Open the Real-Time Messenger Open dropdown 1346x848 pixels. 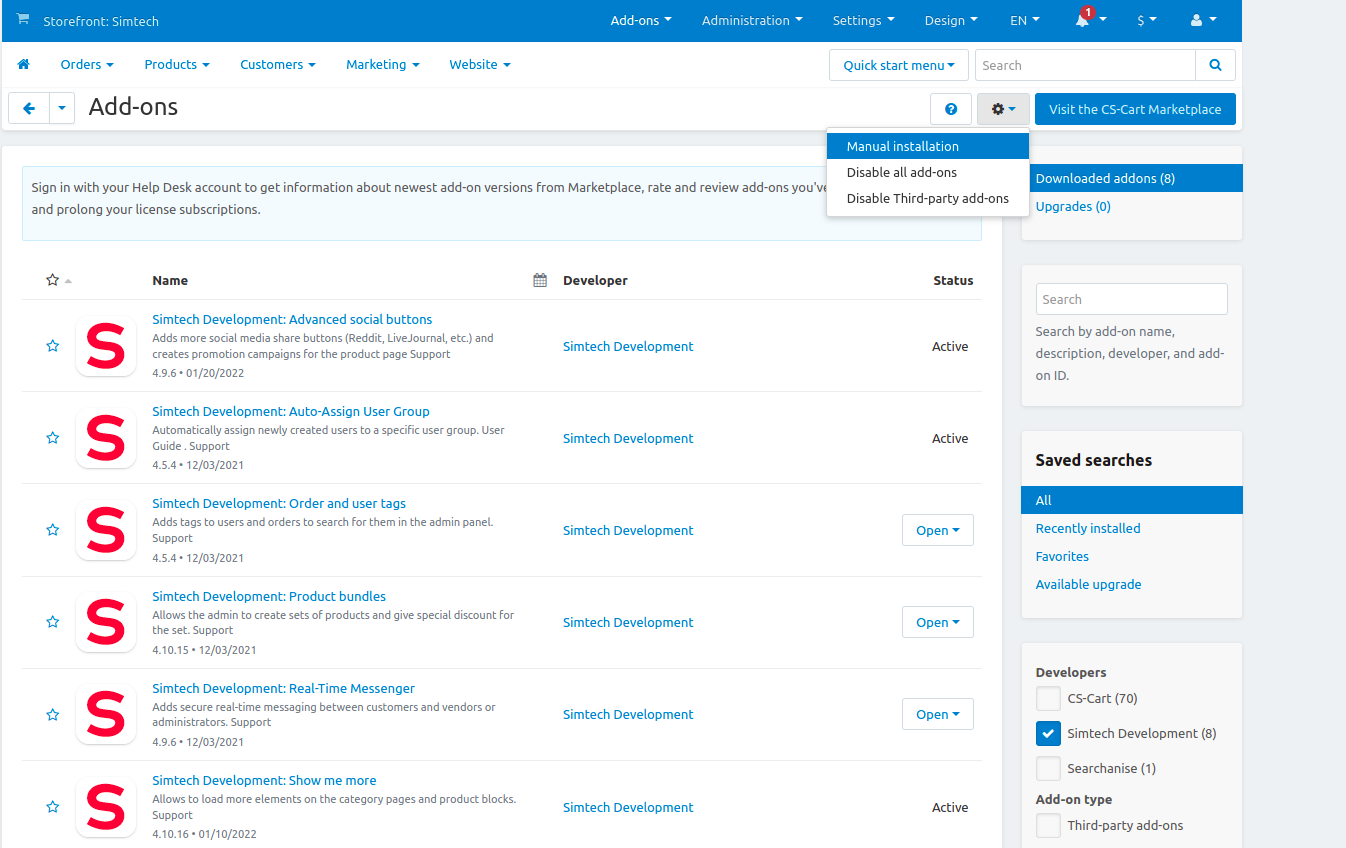click(938, 714)
